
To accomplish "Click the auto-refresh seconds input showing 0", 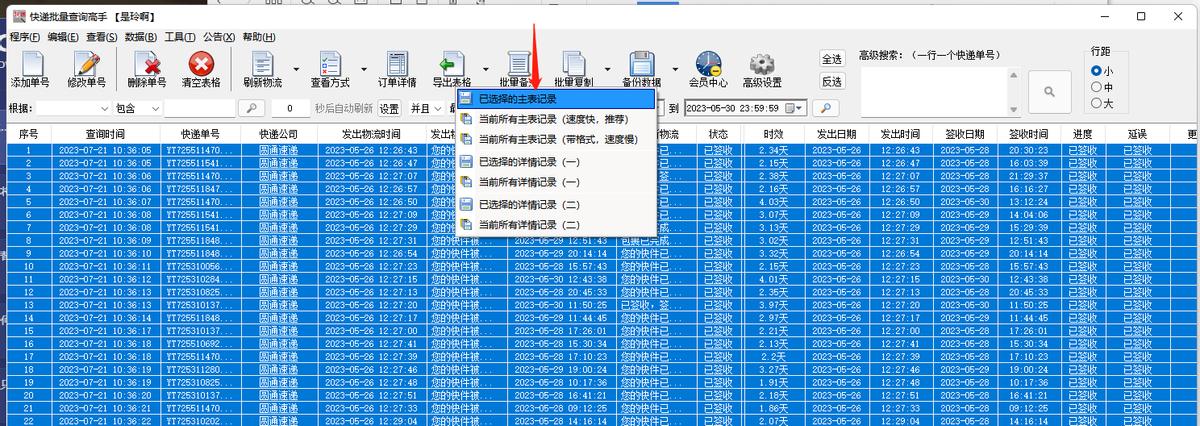I will (290, 108).
